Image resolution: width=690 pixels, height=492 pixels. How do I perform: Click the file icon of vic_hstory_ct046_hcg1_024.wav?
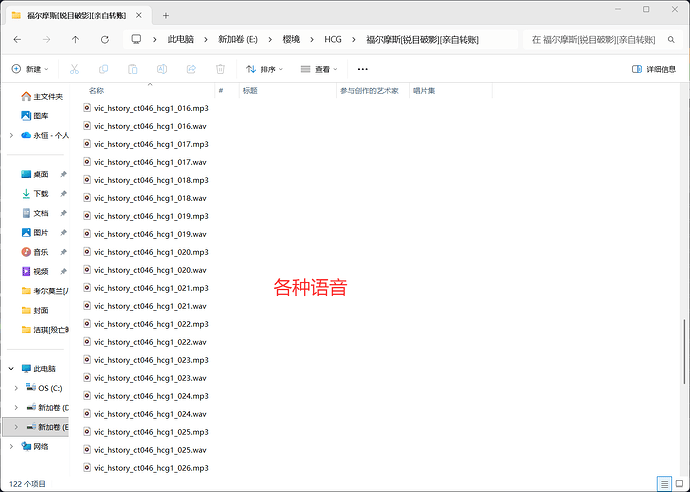click(87, 414)
